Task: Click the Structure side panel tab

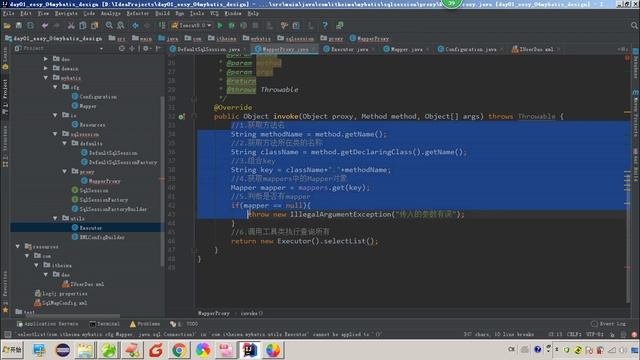Action: [5, 145]
